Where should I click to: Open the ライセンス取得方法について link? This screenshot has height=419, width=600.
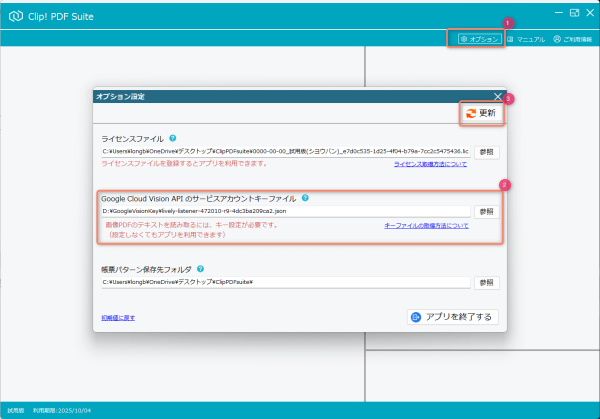(x=430, y=163)
